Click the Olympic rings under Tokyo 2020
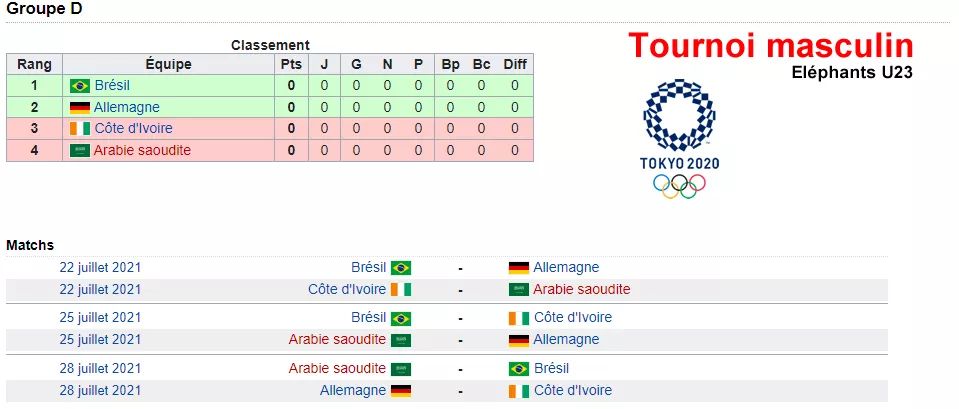 [x=679, y=186]
